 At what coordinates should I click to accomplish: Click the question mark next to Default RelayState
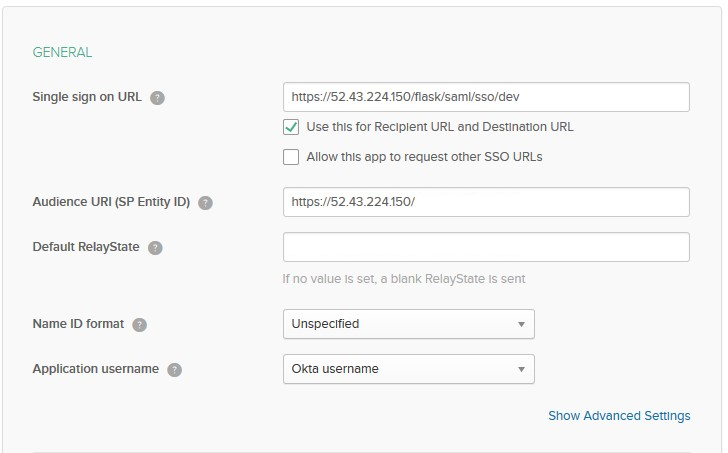click(x=155, y=248)
